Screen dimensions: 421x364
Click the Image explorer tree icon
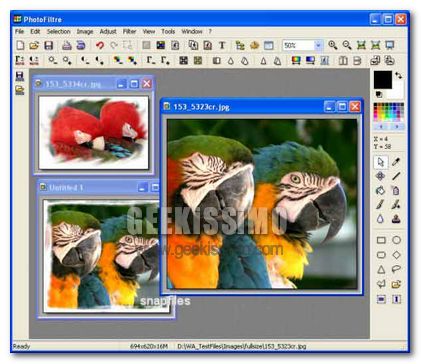(x=240, y=45)
